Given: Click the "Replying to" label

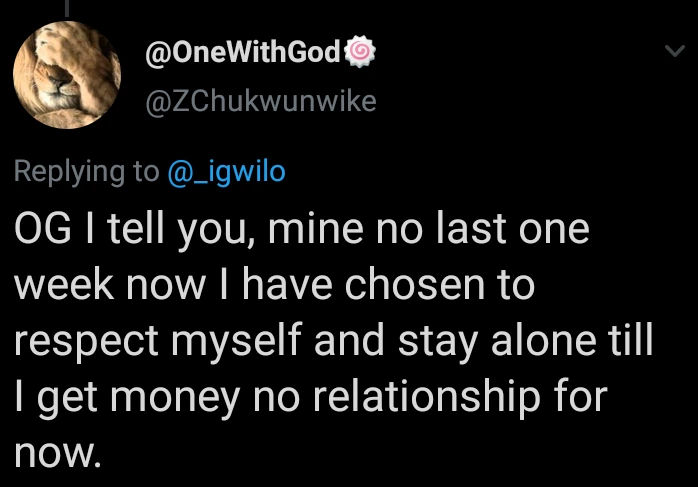Looking at the screenshot, I should [x=86, y=172].
